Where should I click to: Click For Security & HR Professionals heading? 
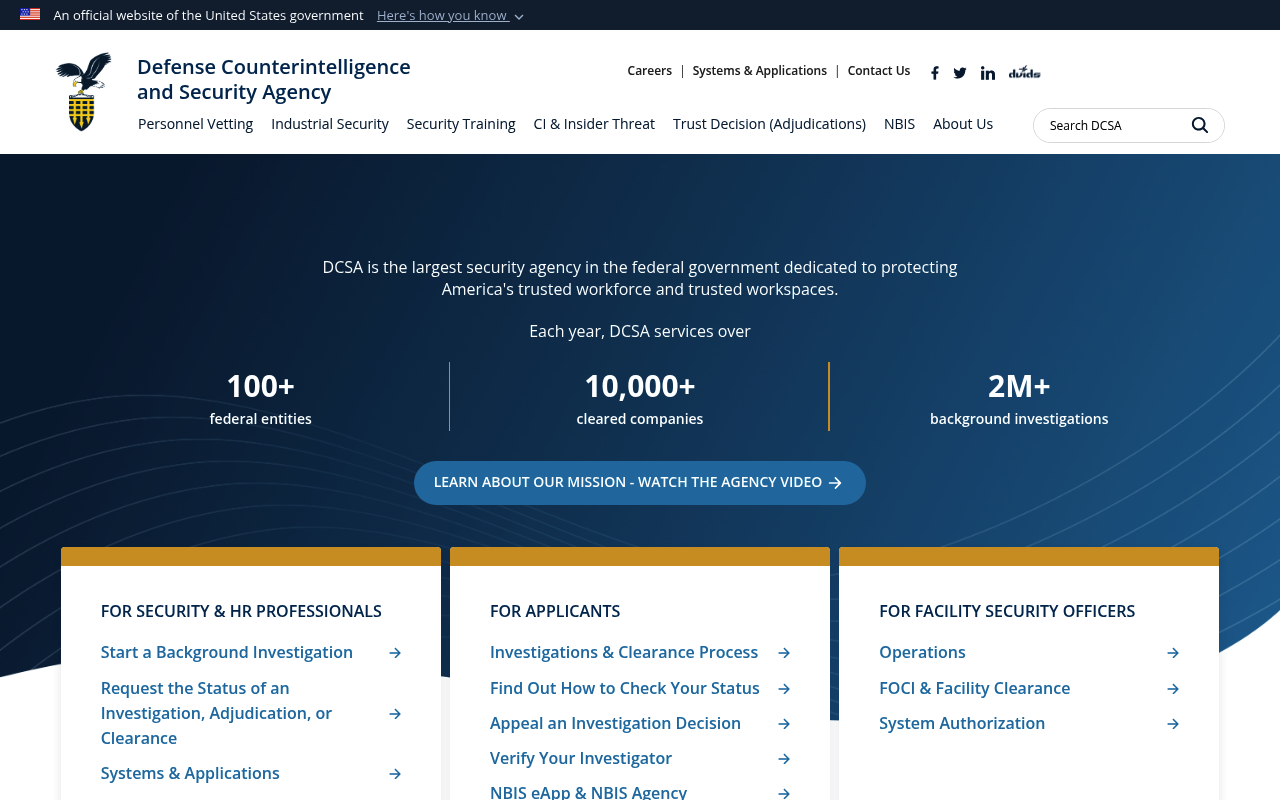pos(241,611)
